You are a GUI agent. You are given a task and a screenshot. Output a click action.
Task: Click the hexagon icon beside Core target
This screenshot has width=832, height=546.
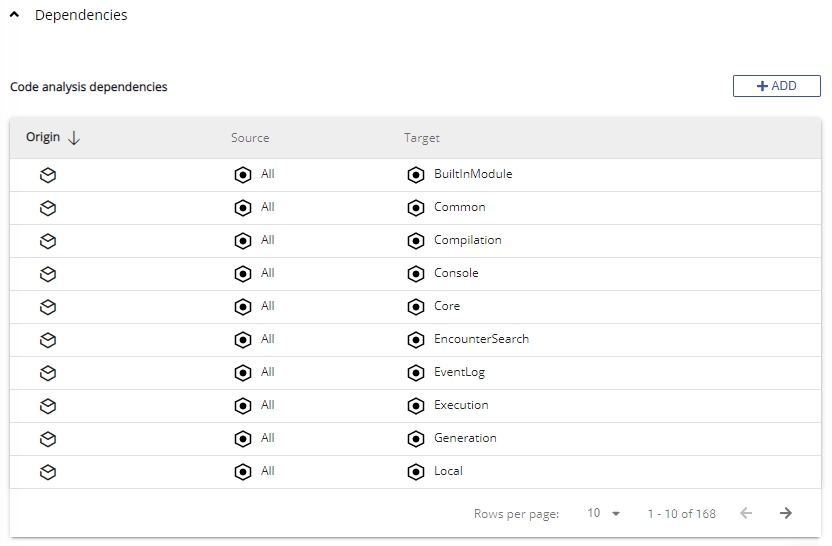[416, 307]
